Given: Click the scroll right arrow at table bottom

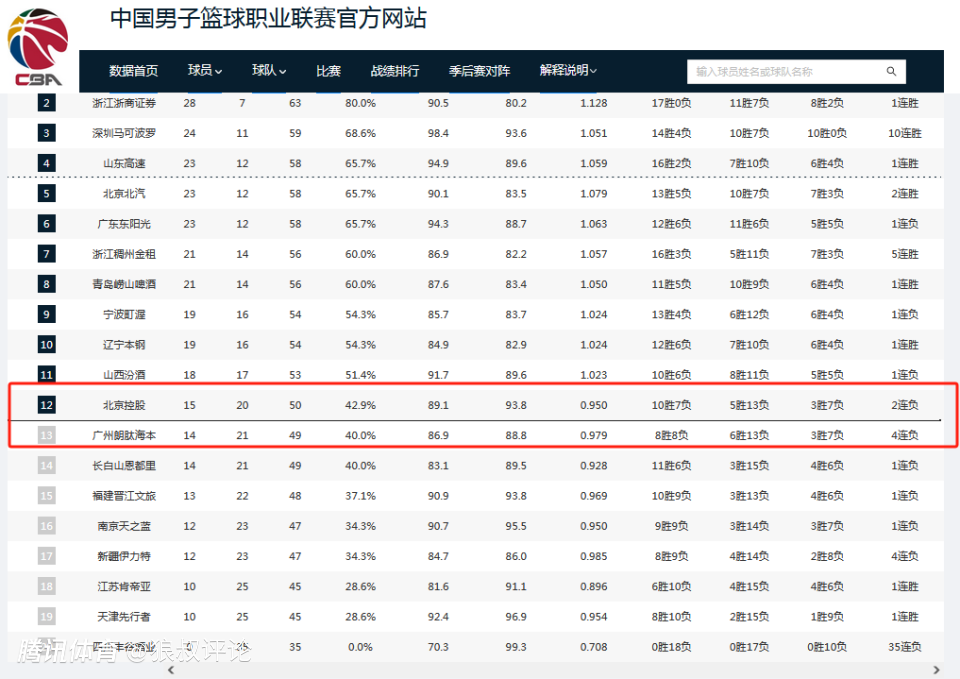Looking at the screenshot, I should click(936, 670).
